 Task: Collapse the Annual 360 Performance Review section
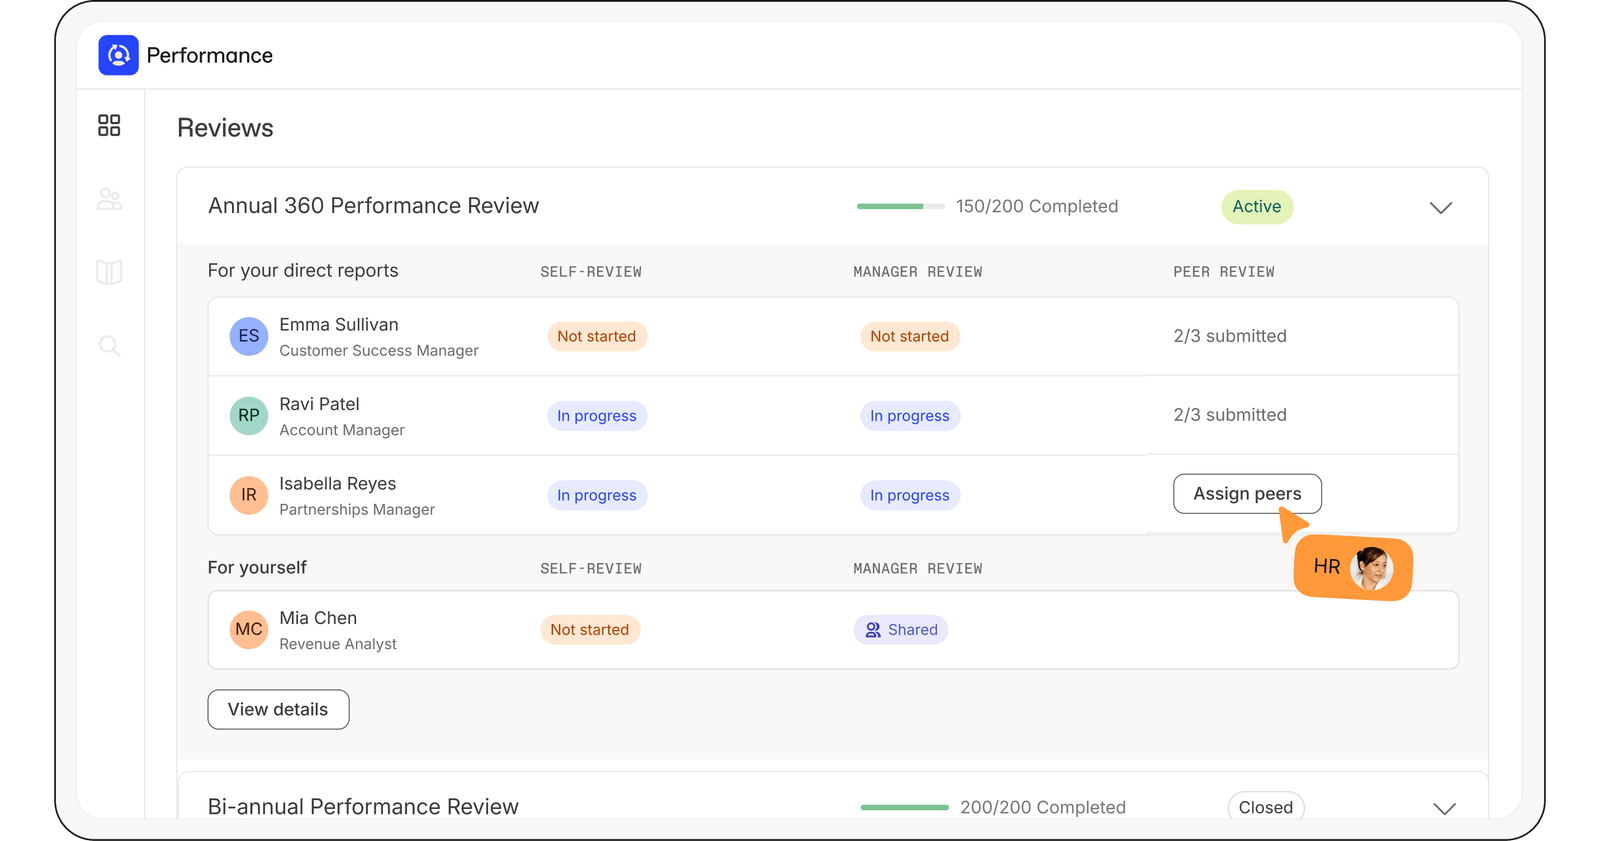[1440, 207]
